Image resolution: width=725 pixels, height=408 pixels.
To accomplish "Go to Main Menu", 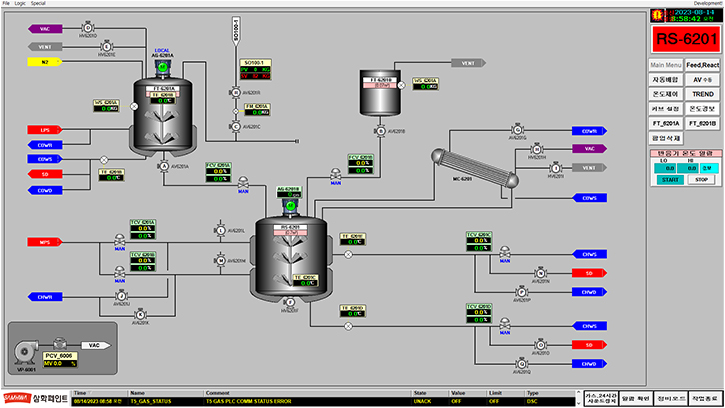I will 666,65.
